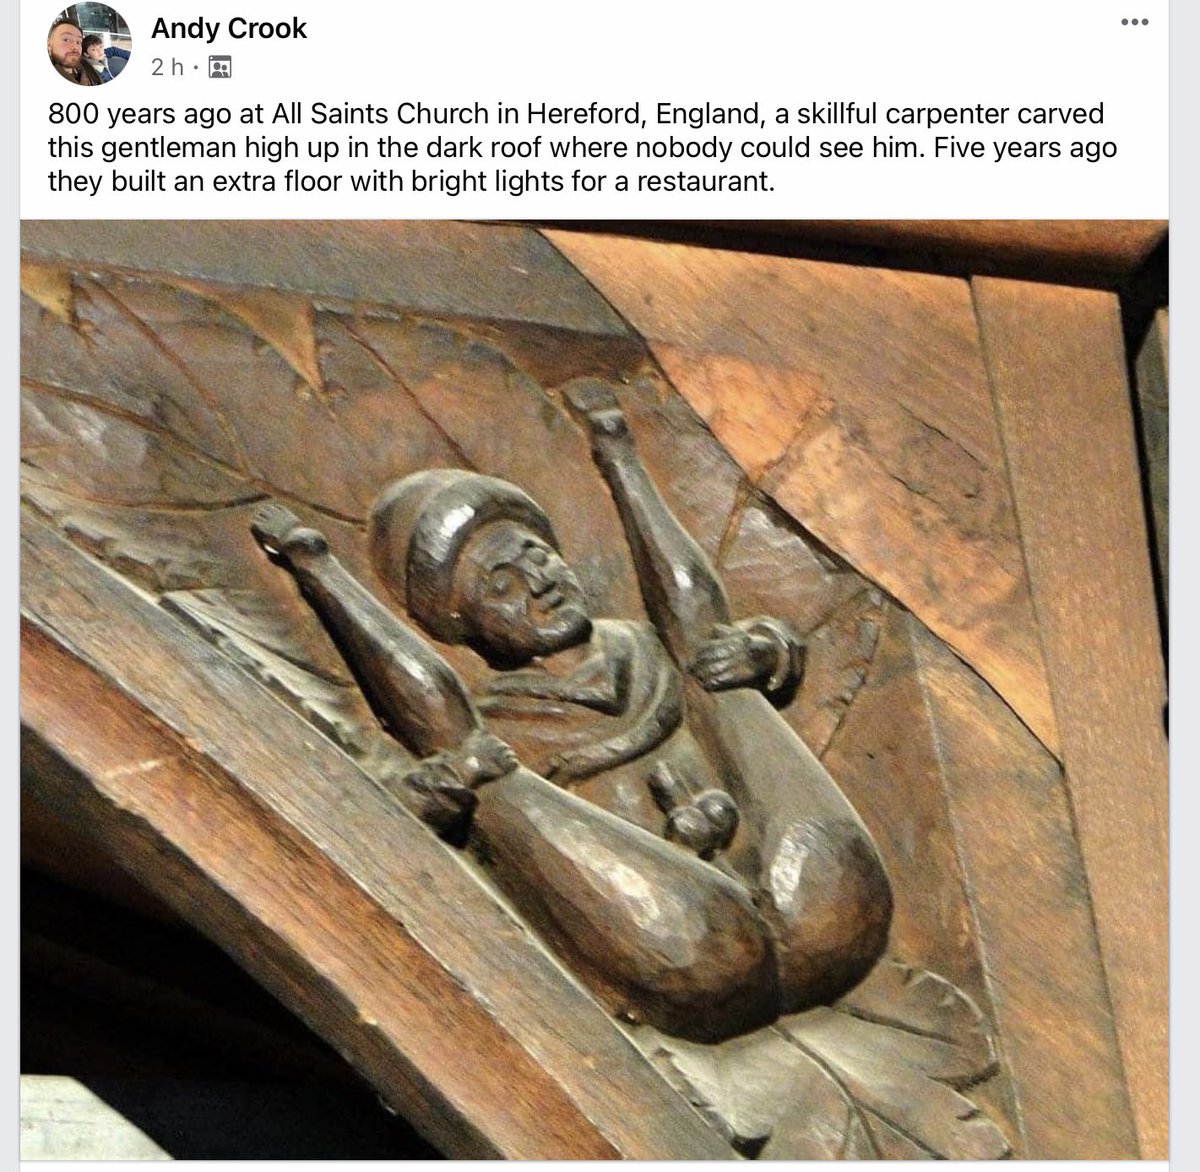The height and width of the screenshot is (1172, 1200).
Task: Open the wooden carving photo in viewer
Action: (596, 692)
